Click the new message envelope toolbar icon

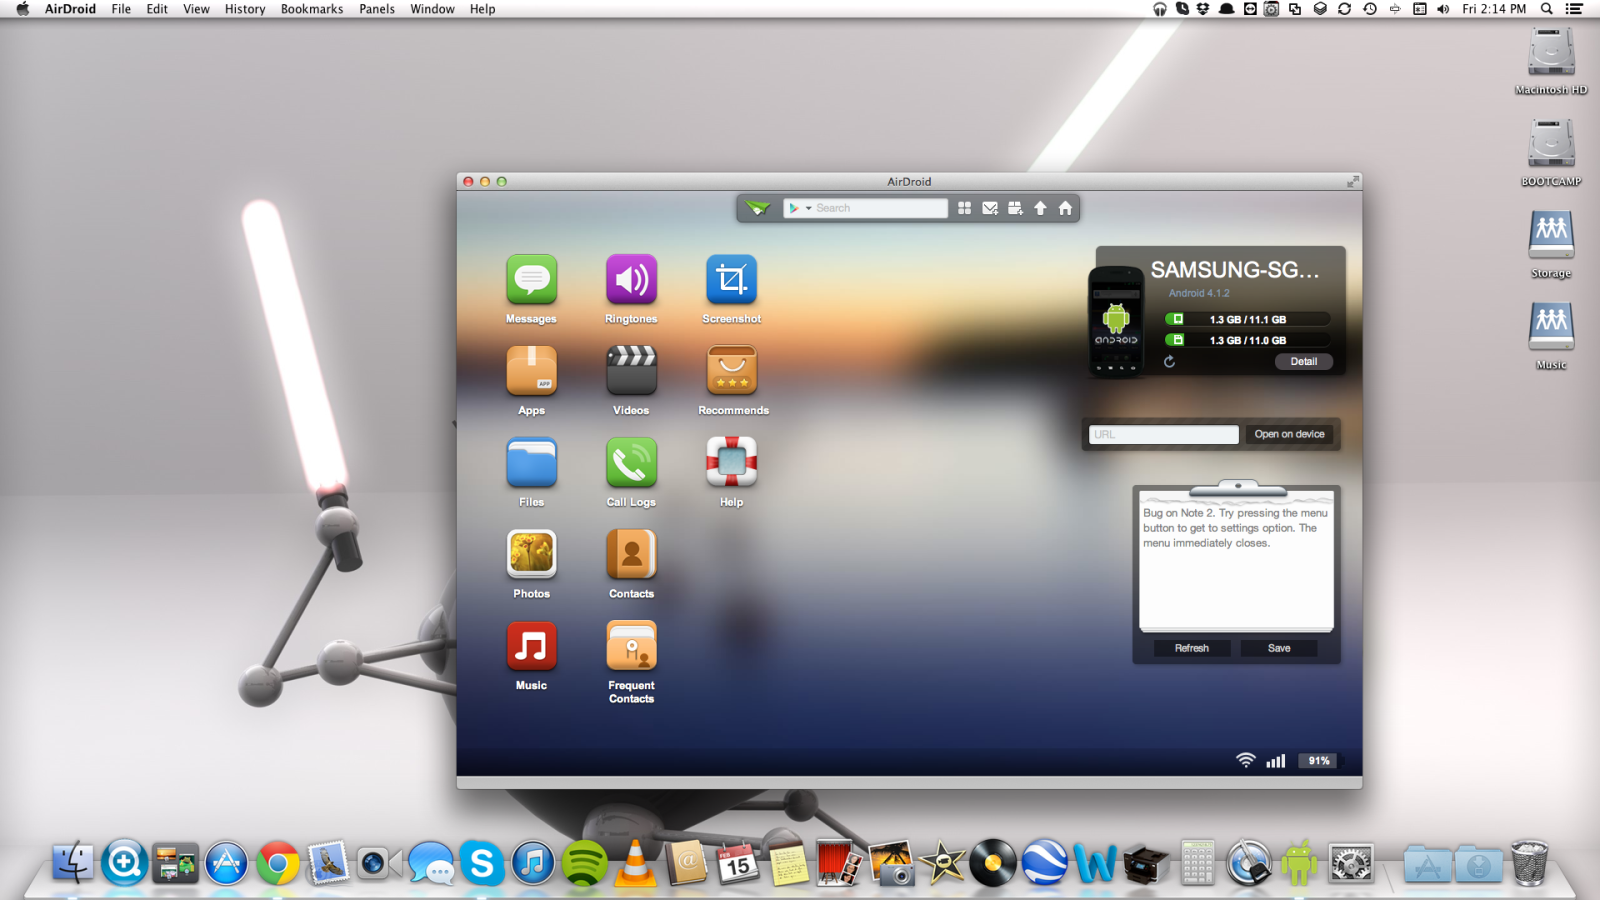[990, 208]
